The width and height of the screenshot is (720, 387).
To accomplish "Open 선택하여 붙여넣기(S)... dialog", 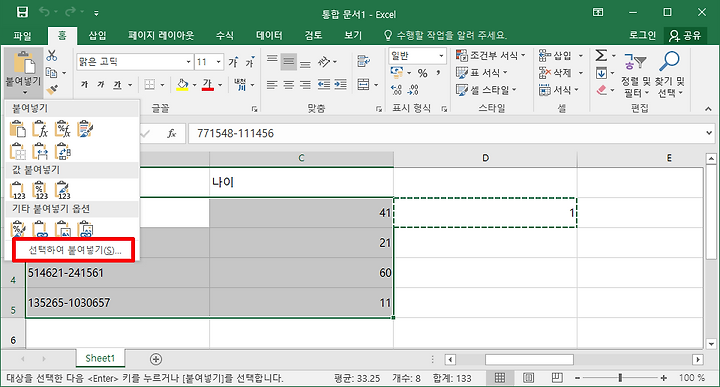I will (74, 250).
